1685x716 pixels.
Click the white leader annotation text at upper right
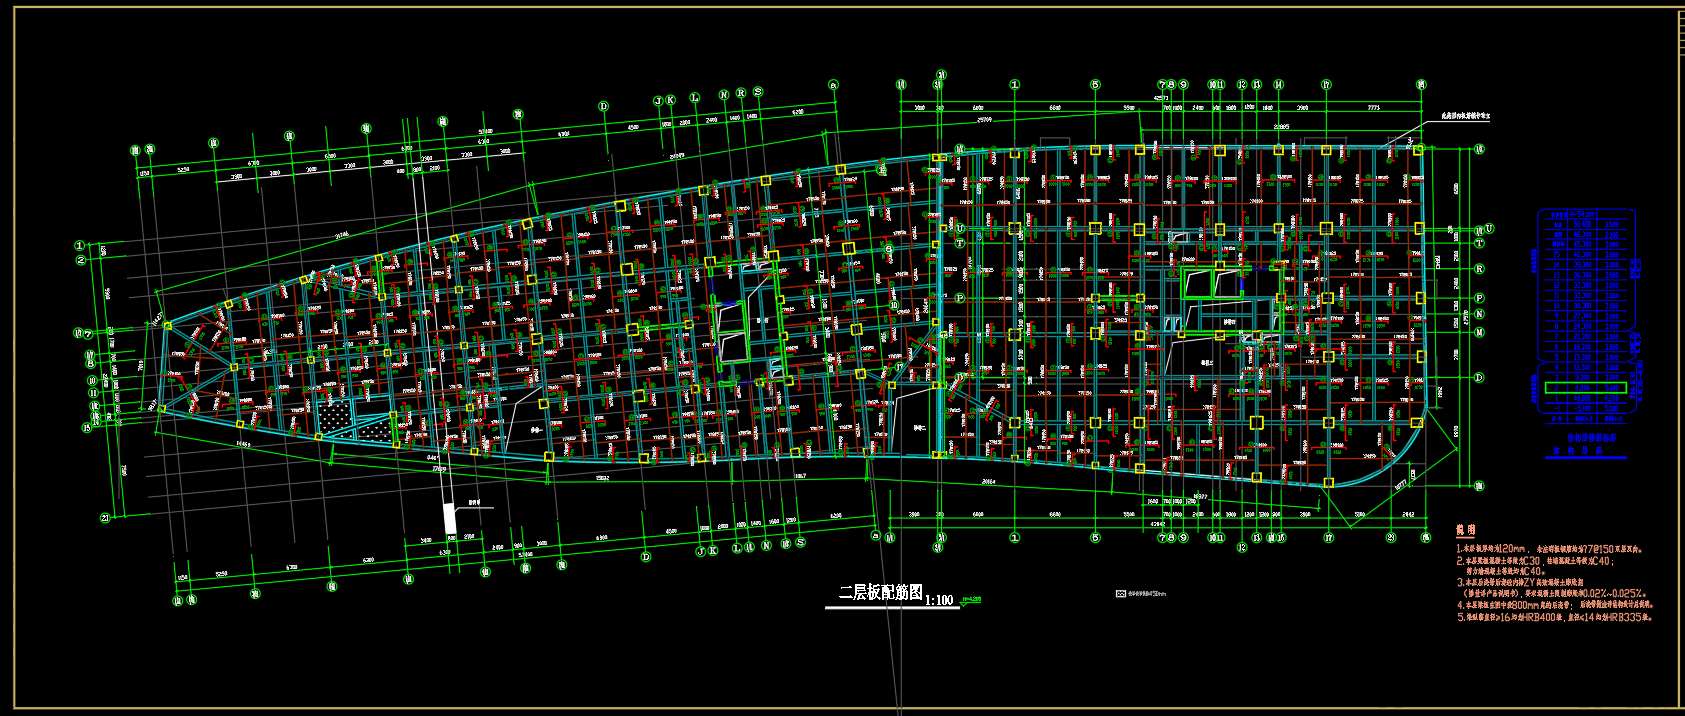(x=1465, y=117)
